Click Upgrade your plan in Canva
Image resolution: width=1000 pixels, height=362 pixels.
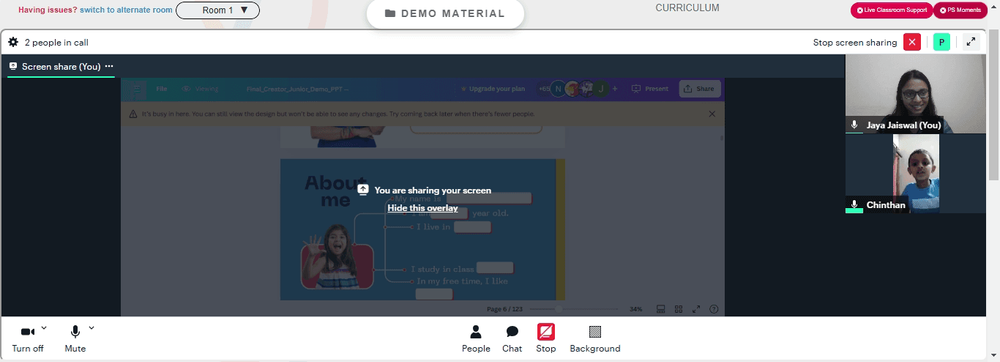click(x=493, y=89)
